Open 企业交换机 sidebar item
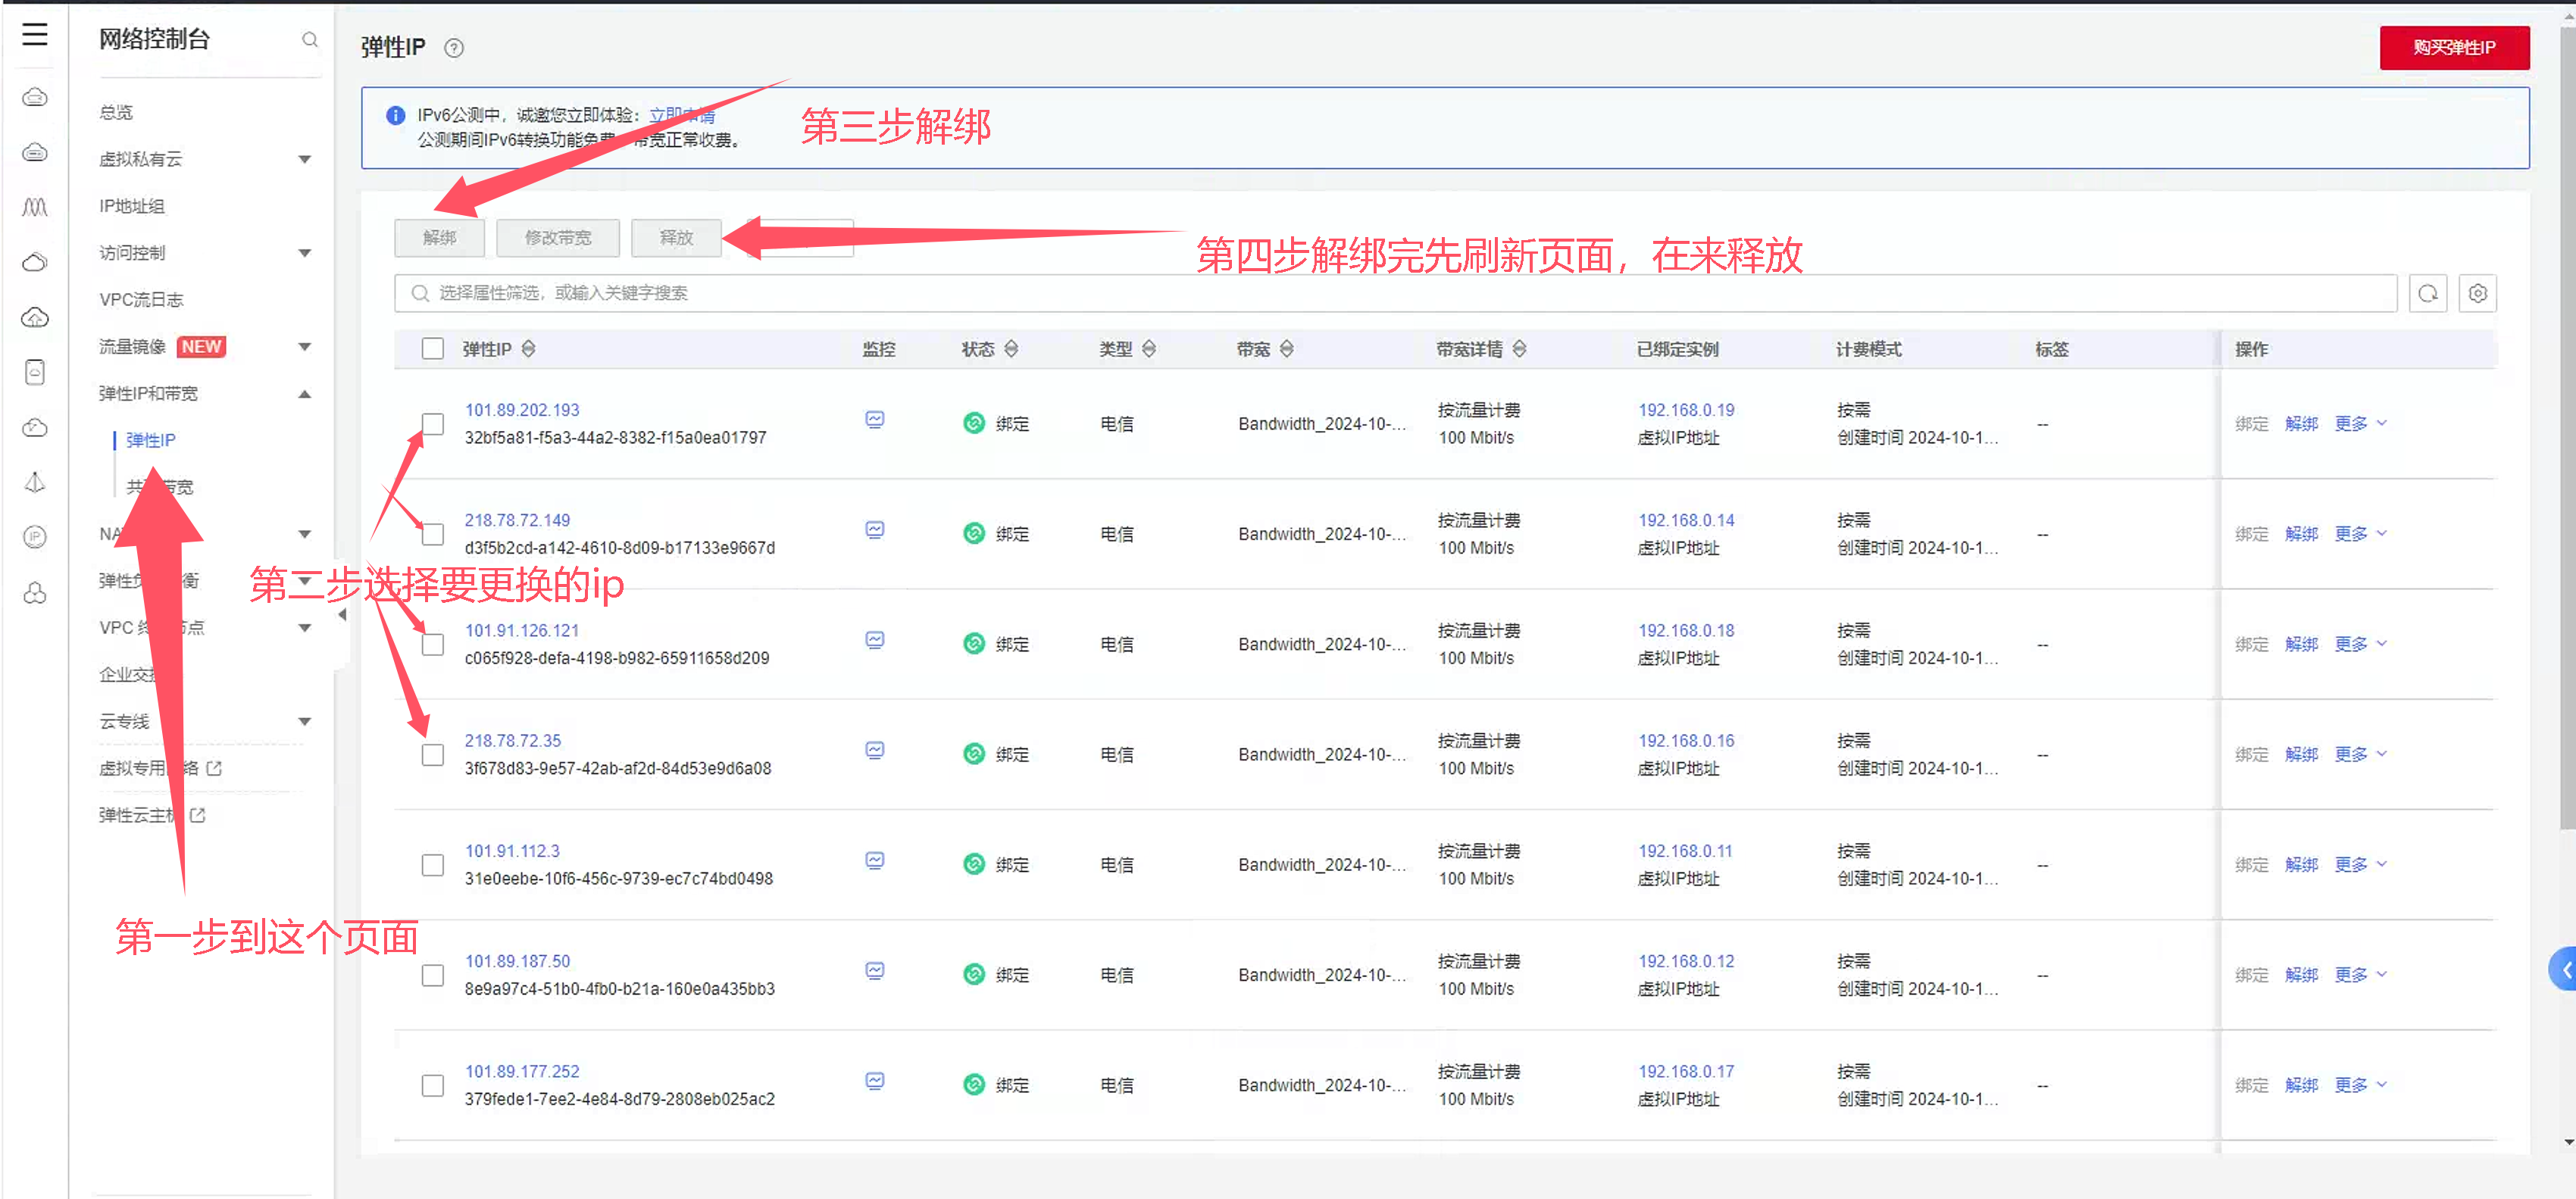This screenshot has height=1199, width=2576. (x=140, y=674)
